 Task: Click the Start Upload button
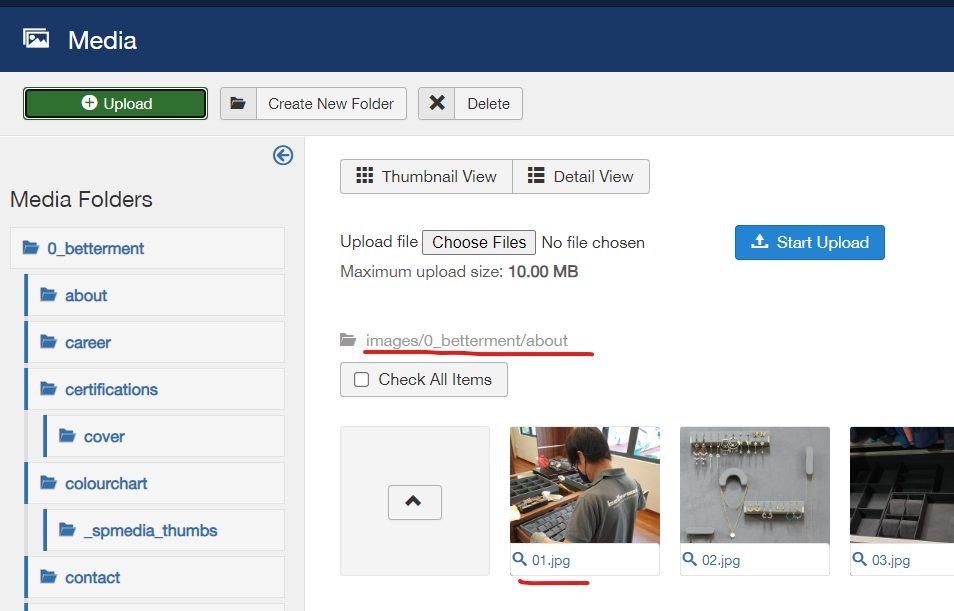pos(810,242)
